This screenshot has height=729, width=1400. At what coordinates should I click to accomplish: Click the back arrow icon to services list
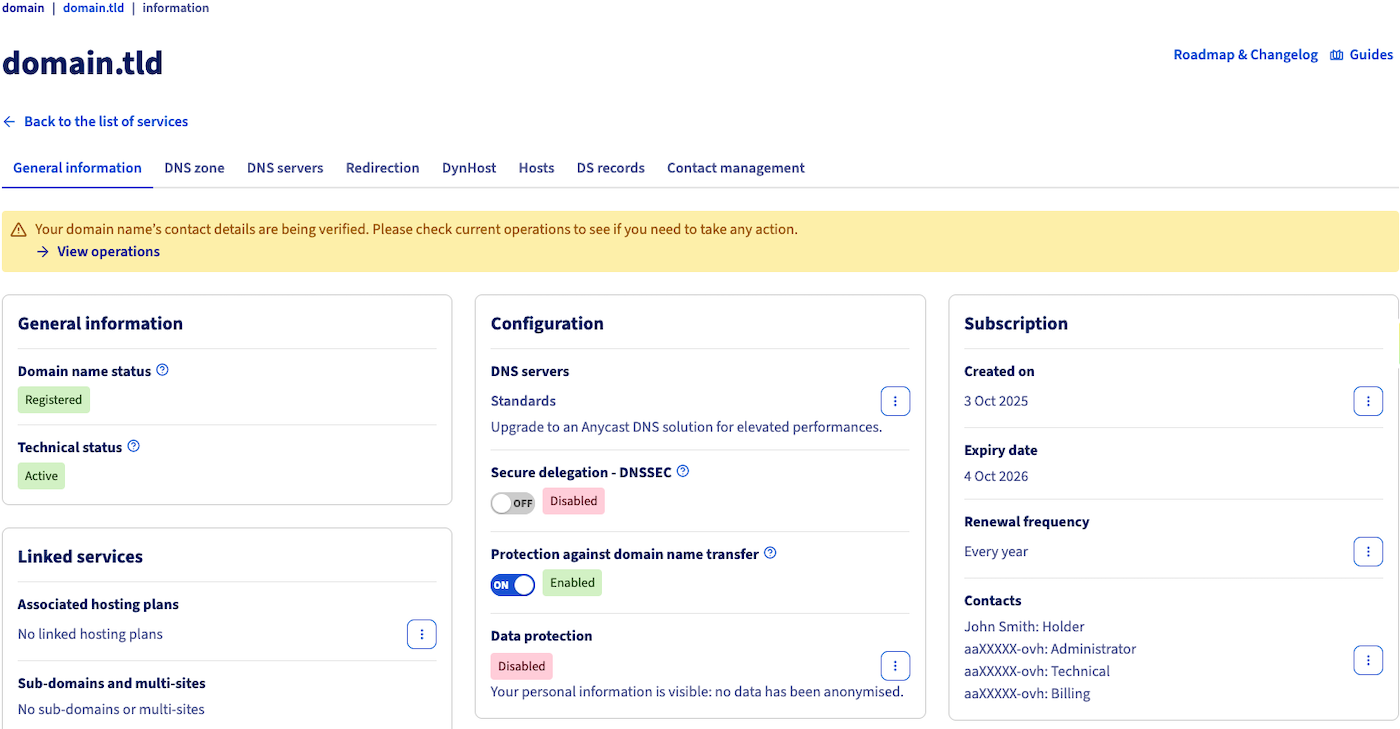pos(10,121)
